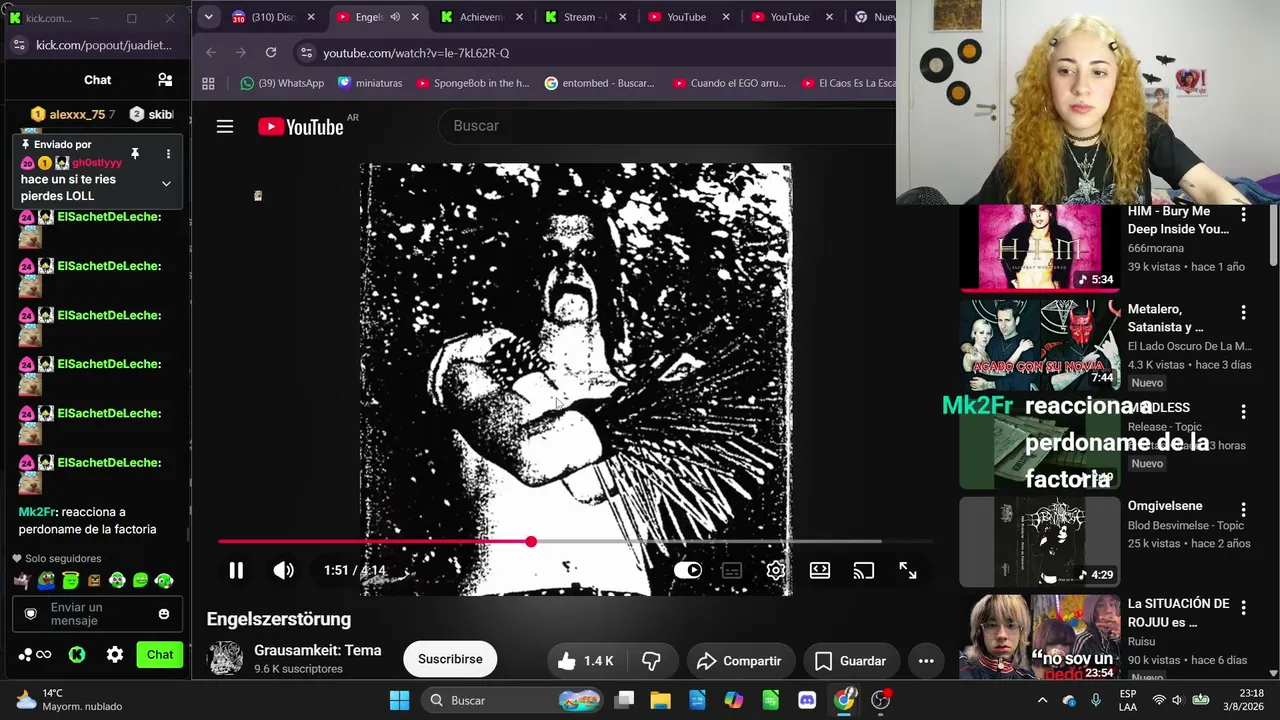The height and width of the screenshot is (720, 1280).
Task: Go to the YouTube home logo
Action: click(x=301, y=126)
